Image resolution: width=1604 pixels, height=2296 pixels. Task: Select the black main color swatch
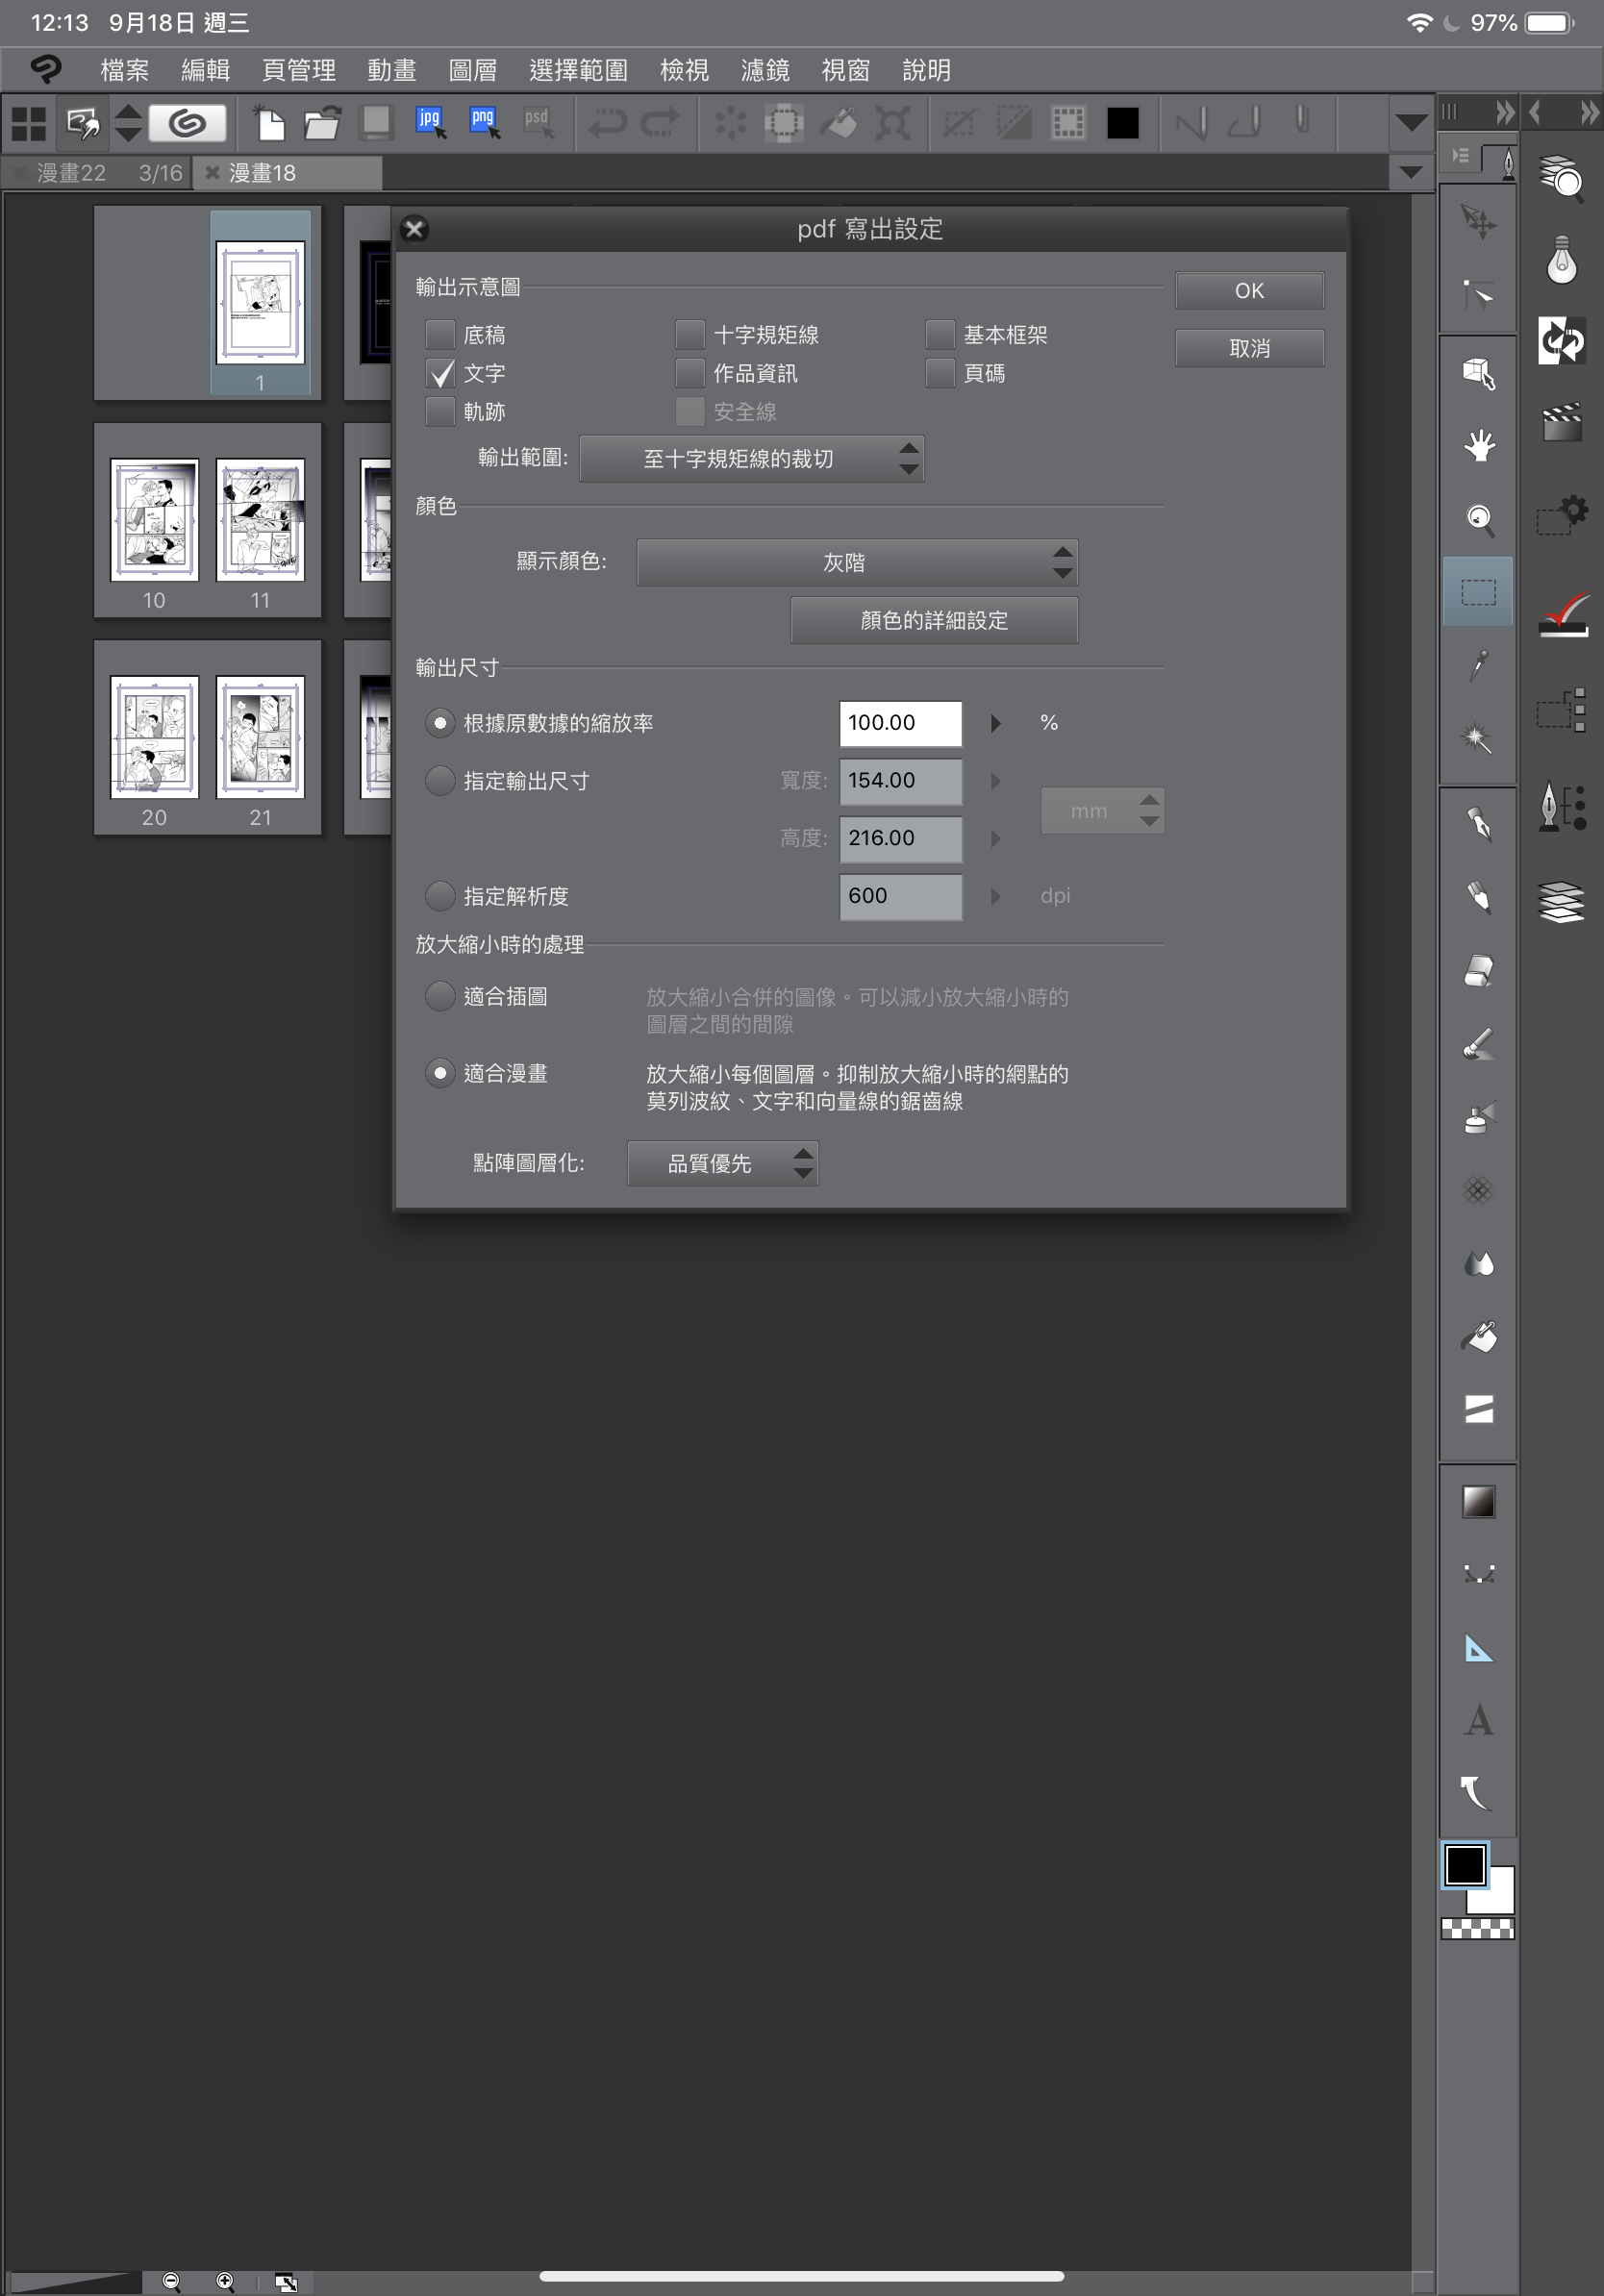(1465, 1865)
